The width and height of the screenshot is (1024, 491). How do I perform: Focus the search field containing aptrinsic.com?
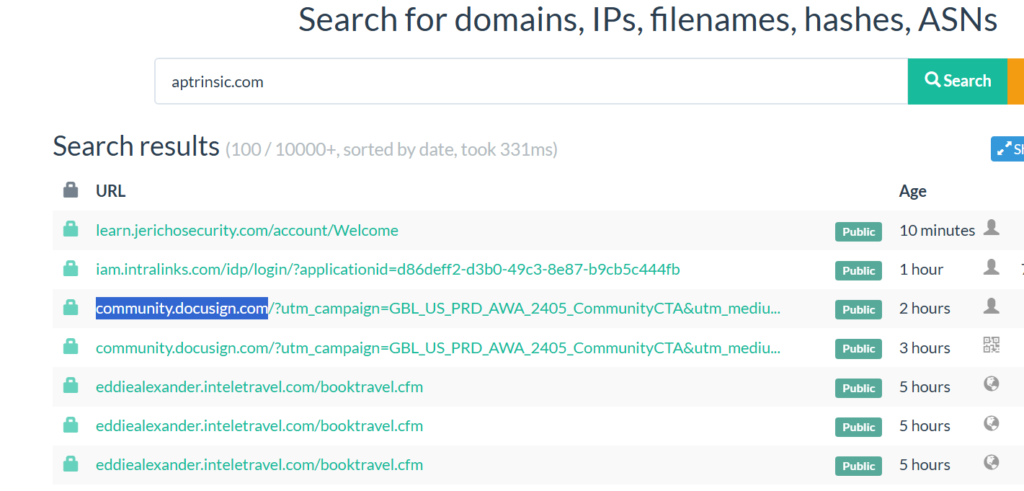click(x=530, y=81)
